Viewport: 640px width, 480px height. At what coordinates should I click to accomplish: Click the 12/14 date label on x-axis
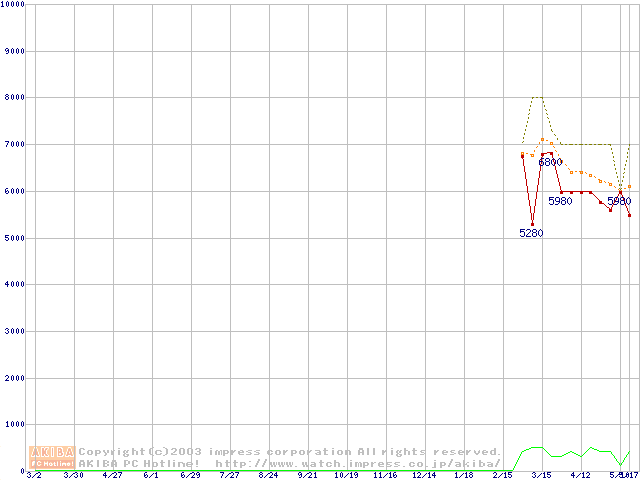424,475
